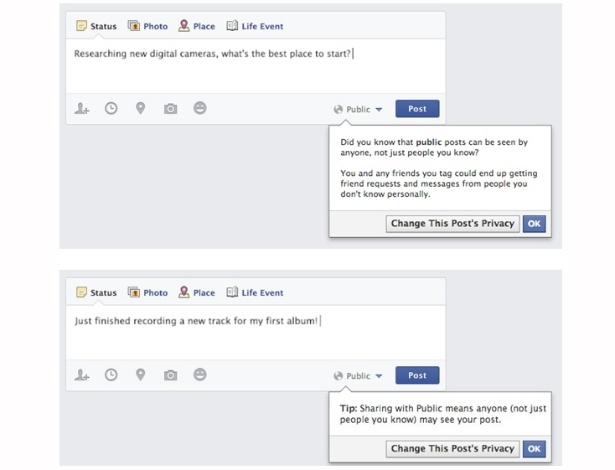
Task: Click Post button for album status
Action: coord(417,375)
